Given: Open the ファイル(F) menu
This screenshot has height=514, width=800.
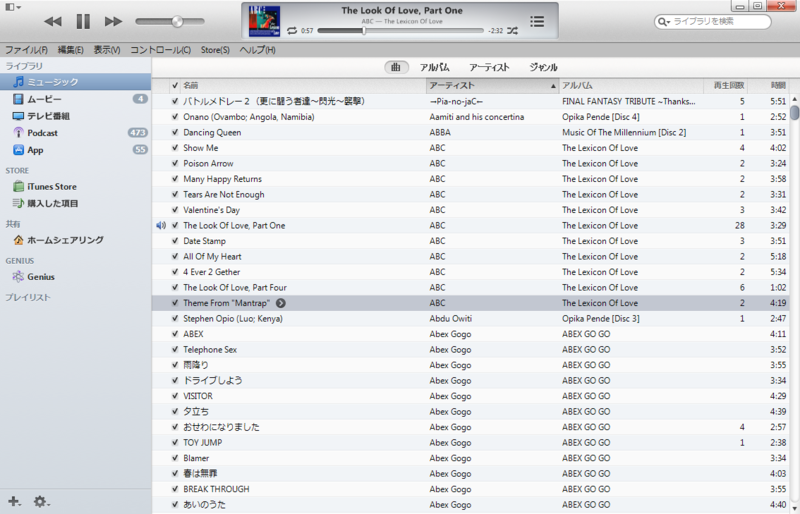Looking at the screenshot, I should 26,50.
